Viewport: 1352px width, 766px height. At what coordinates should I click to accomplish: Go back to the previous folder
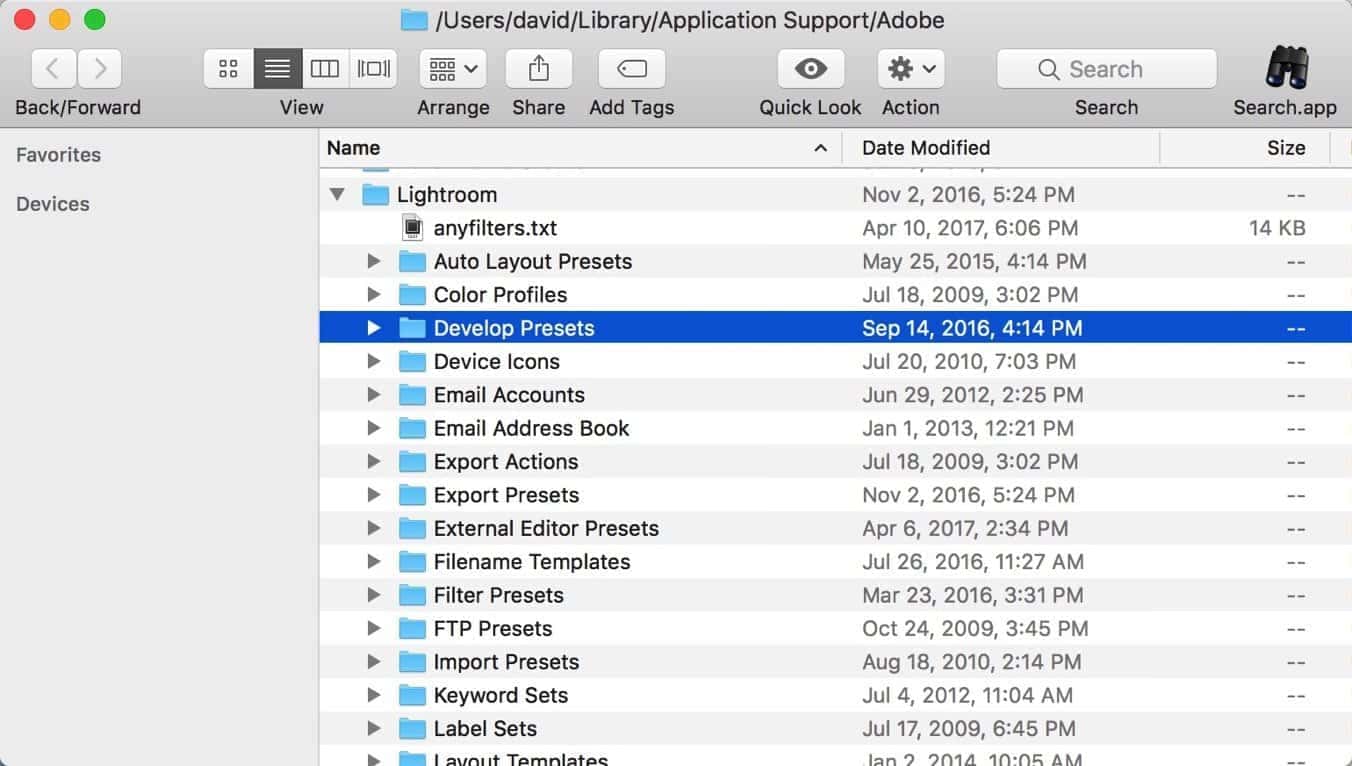[x=54, y=69]
